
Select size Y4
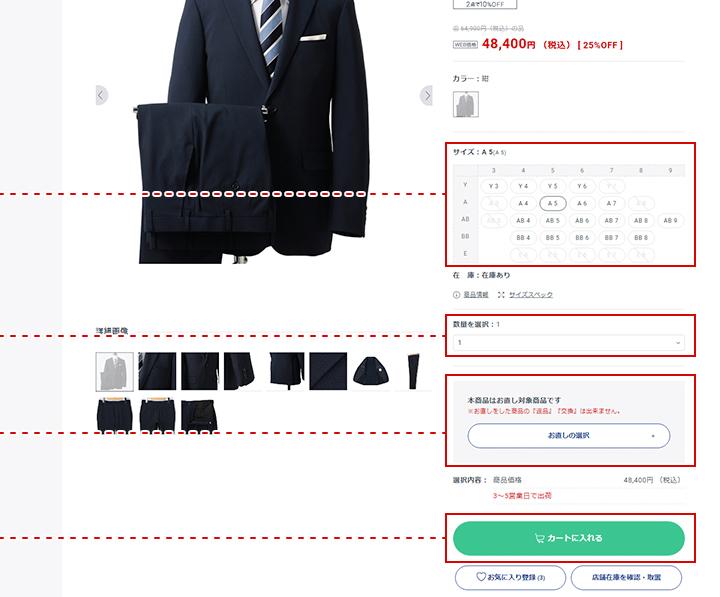tap(523, 186)
